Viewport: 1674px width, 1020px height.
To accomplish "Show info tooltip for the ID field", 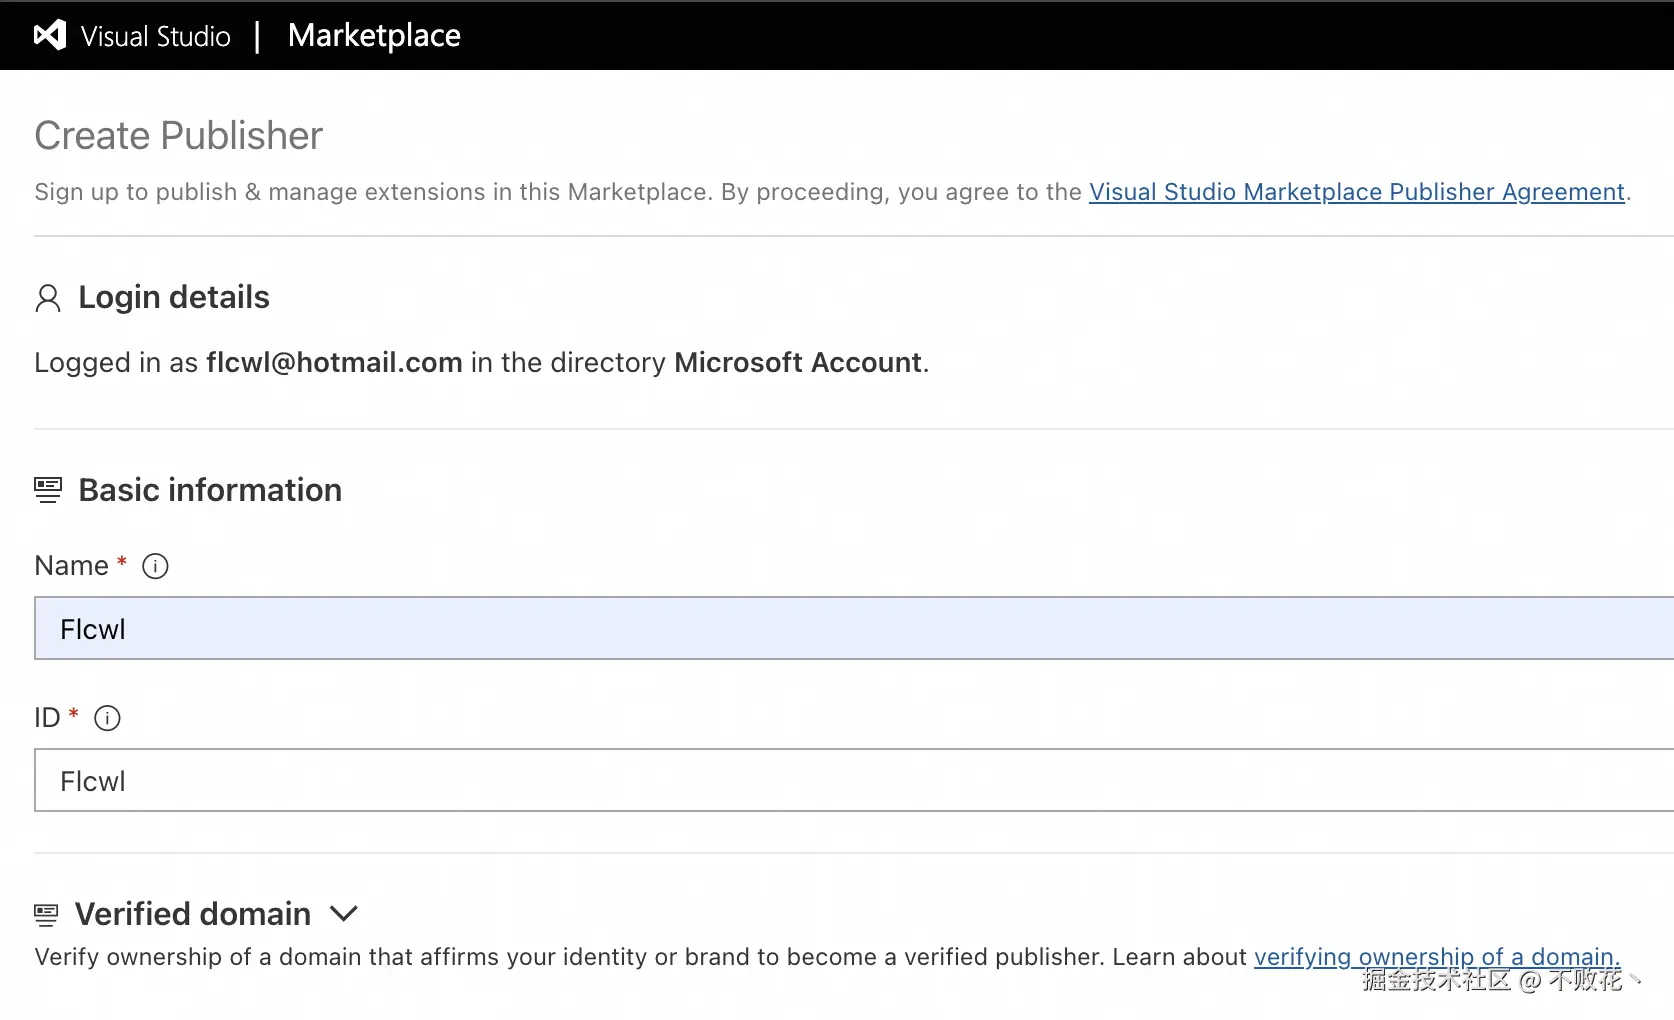I will click(x=107, y=718).
